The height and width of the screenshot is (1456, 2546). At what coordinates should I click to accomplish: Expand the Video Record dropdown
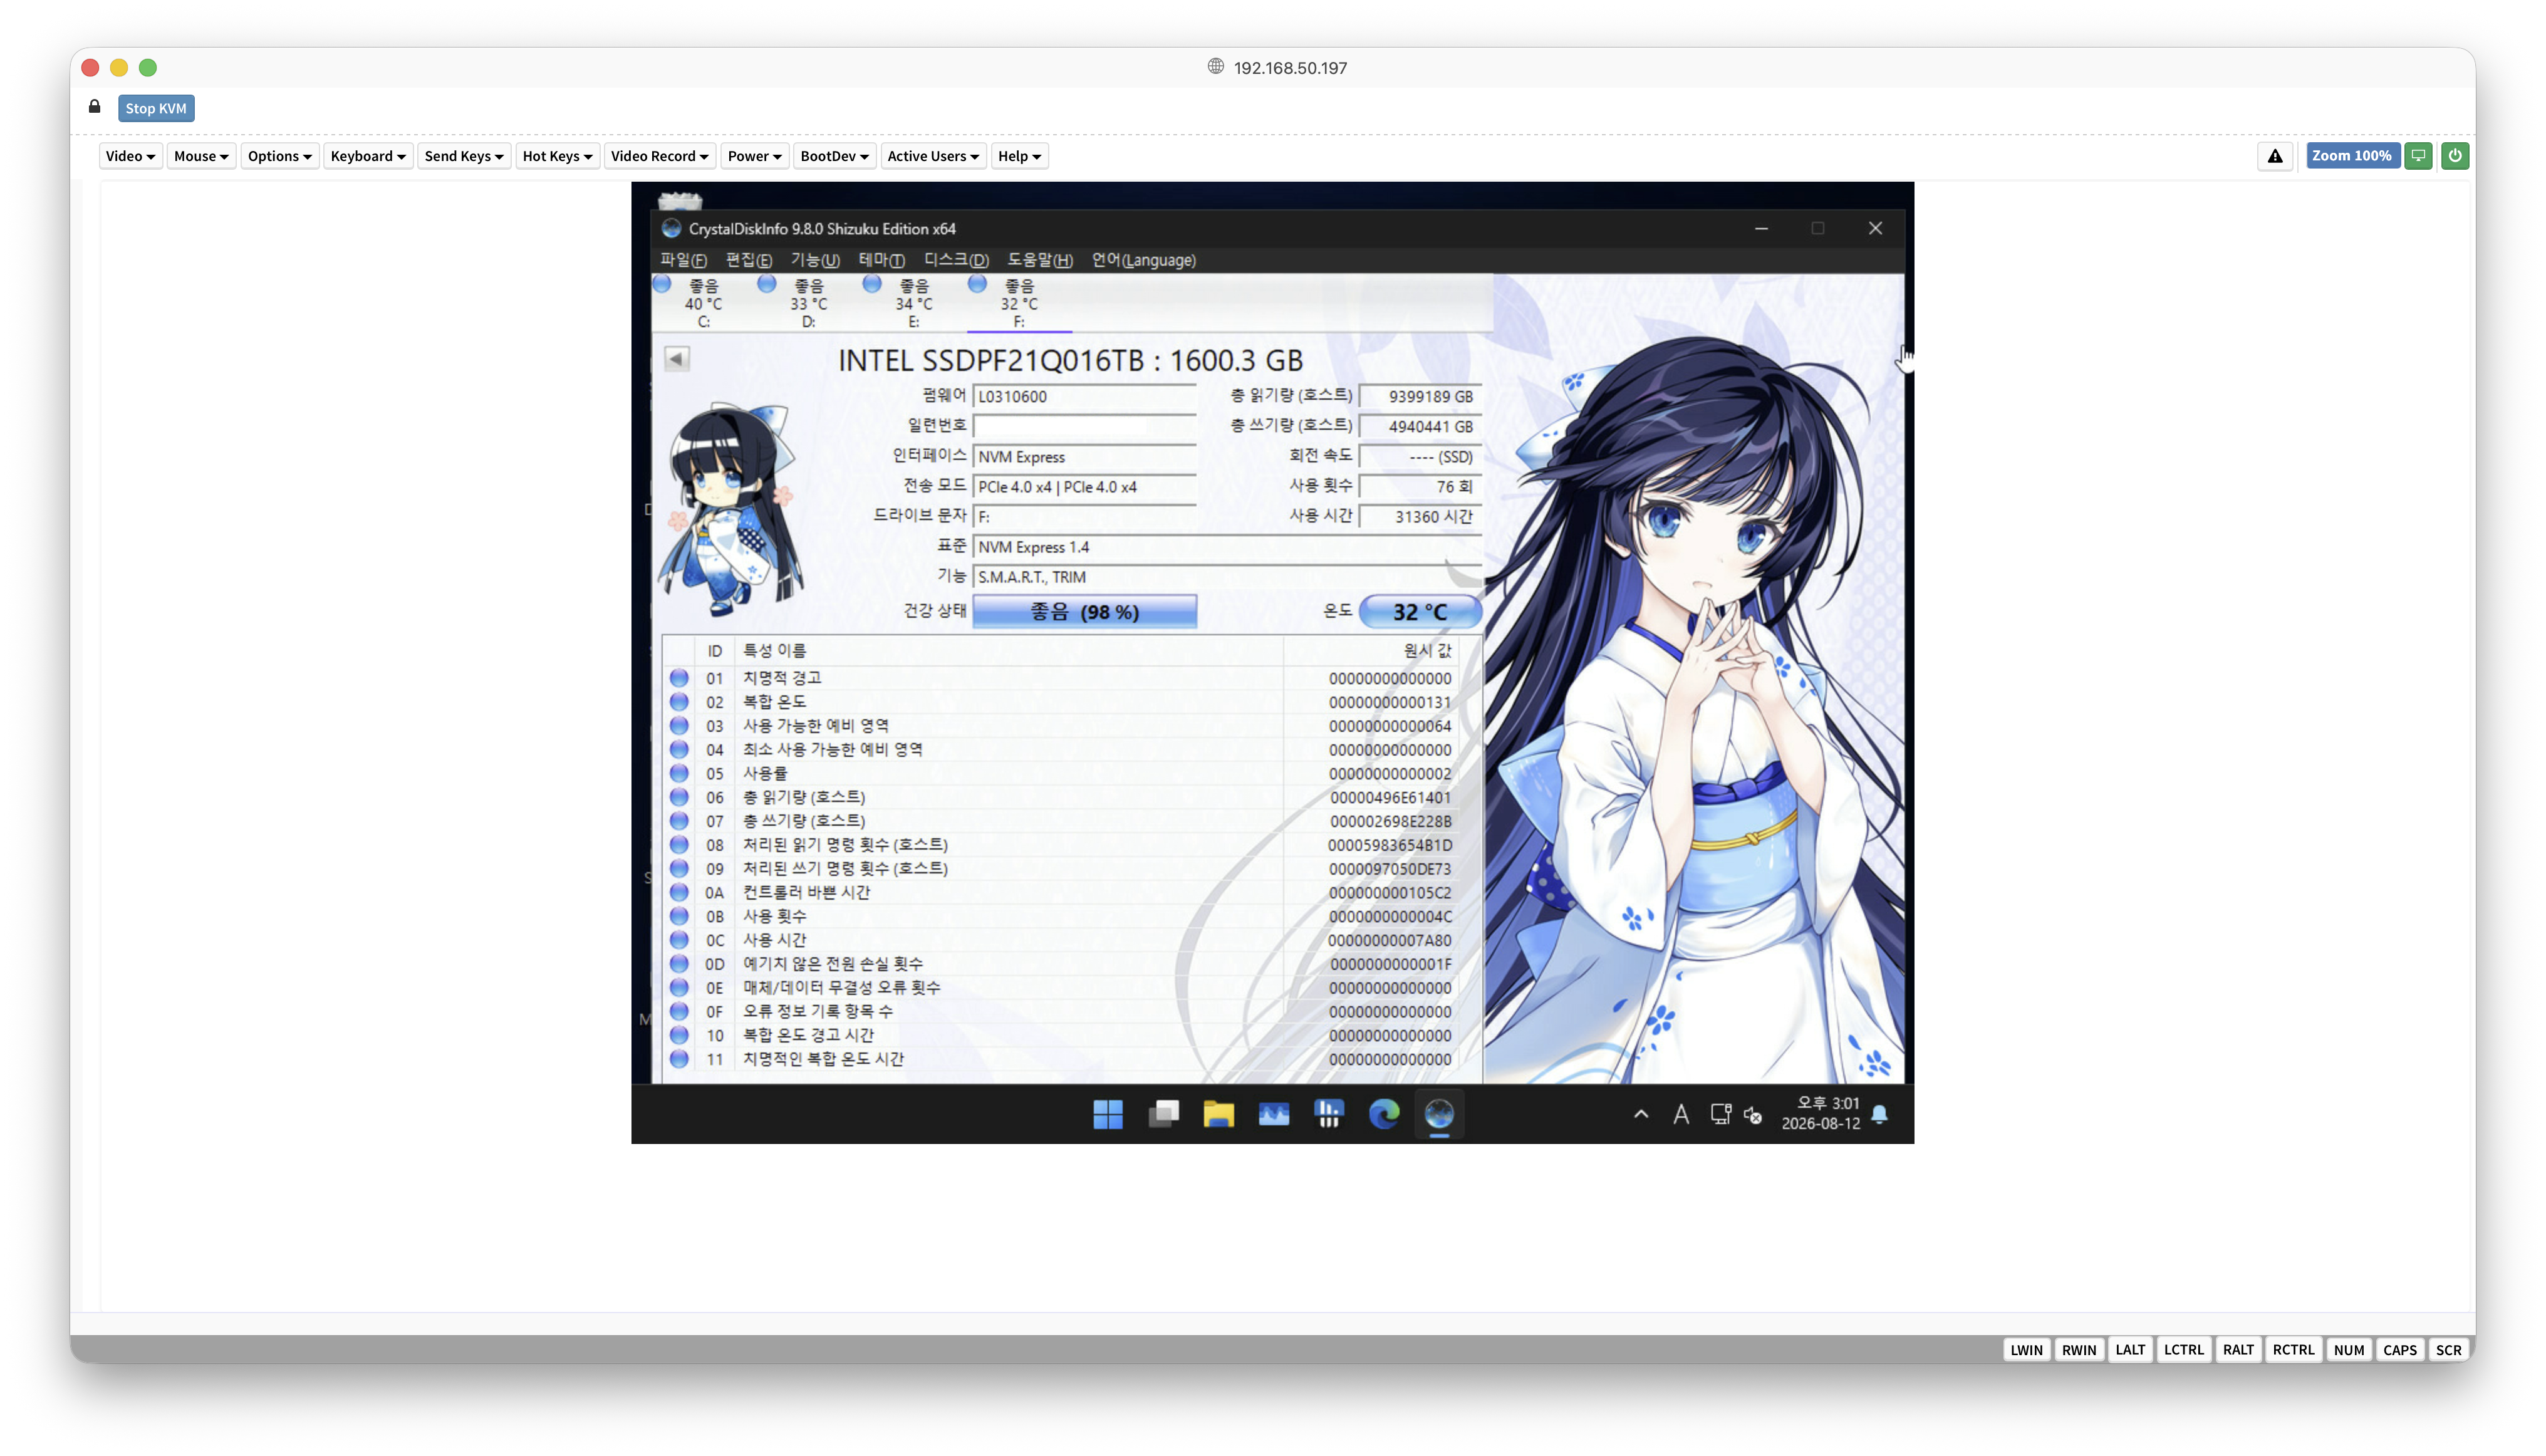660,156
